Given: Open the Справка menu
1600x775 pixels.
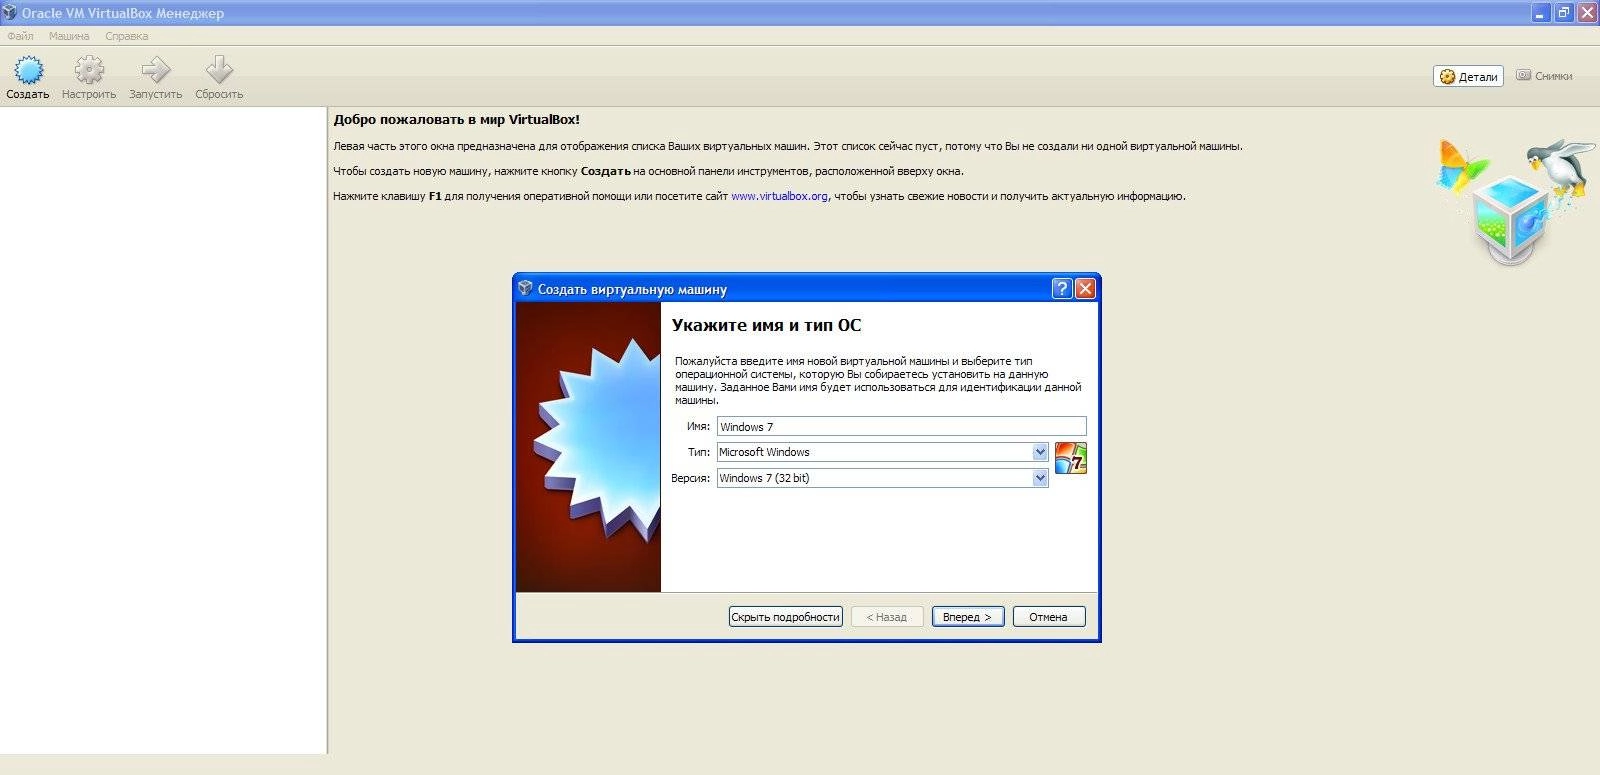Looking at the screenshot, I should [x=126, y=36].
